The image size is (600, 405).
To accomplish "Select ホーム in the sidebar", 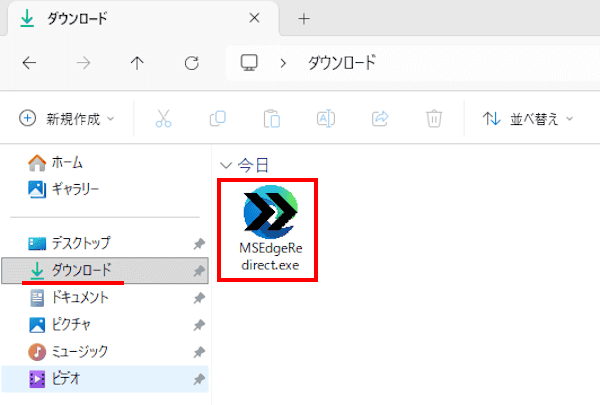I will (66, 162).
